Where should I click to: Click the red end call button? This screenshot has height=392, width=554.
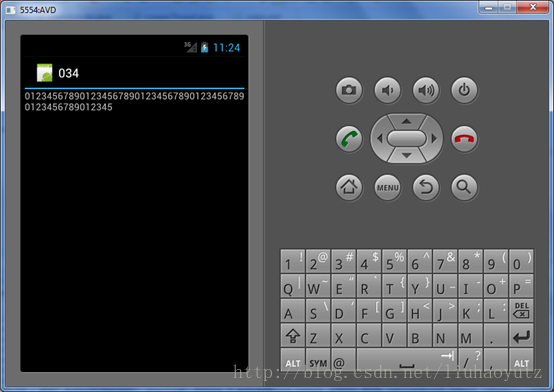pyautogui.click(x=464, y=139)
